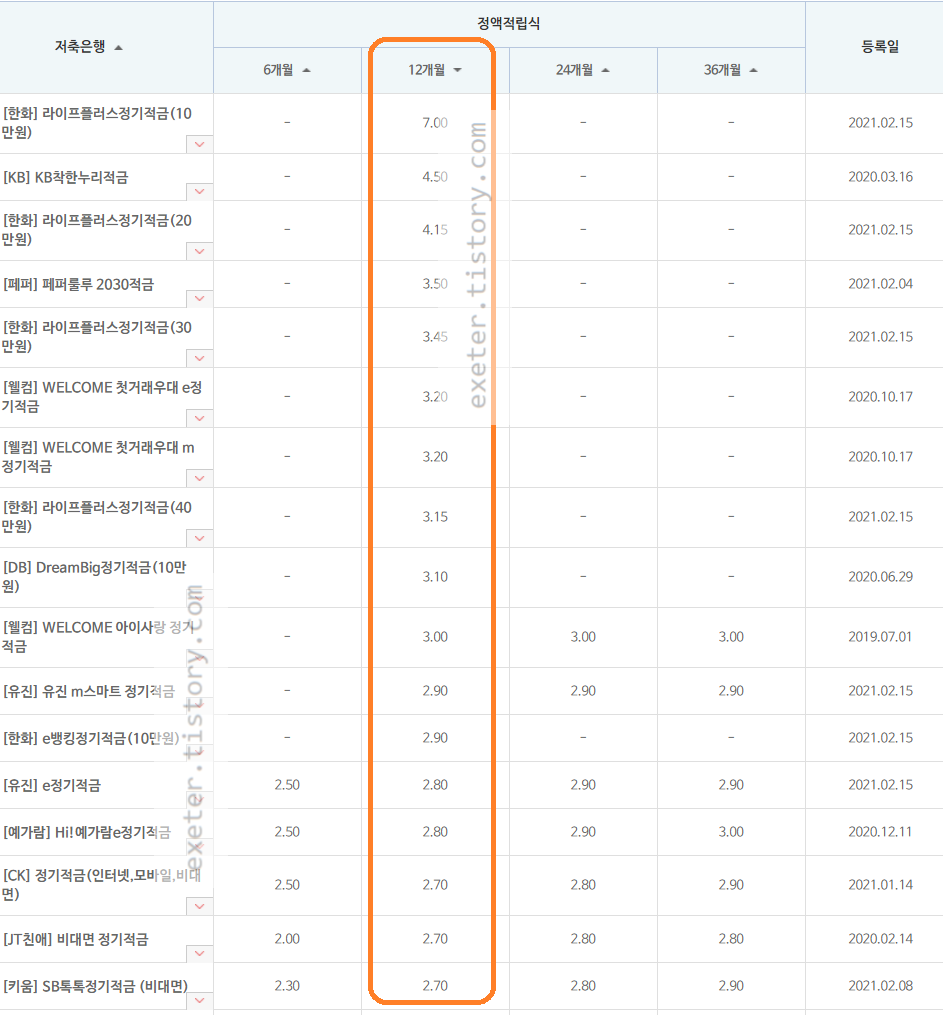The height and width of the screenshot is (1015, 943).
Task: Expand [웰컴] WELCOME 첫거래우대 e정기적금 chevron
Action: (x=199, y=418)
